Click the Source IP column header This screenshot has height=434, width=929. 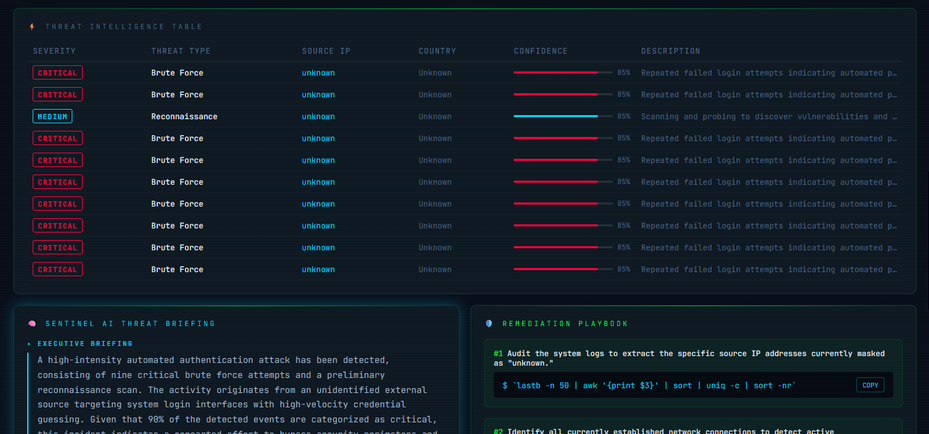point(326,51)
